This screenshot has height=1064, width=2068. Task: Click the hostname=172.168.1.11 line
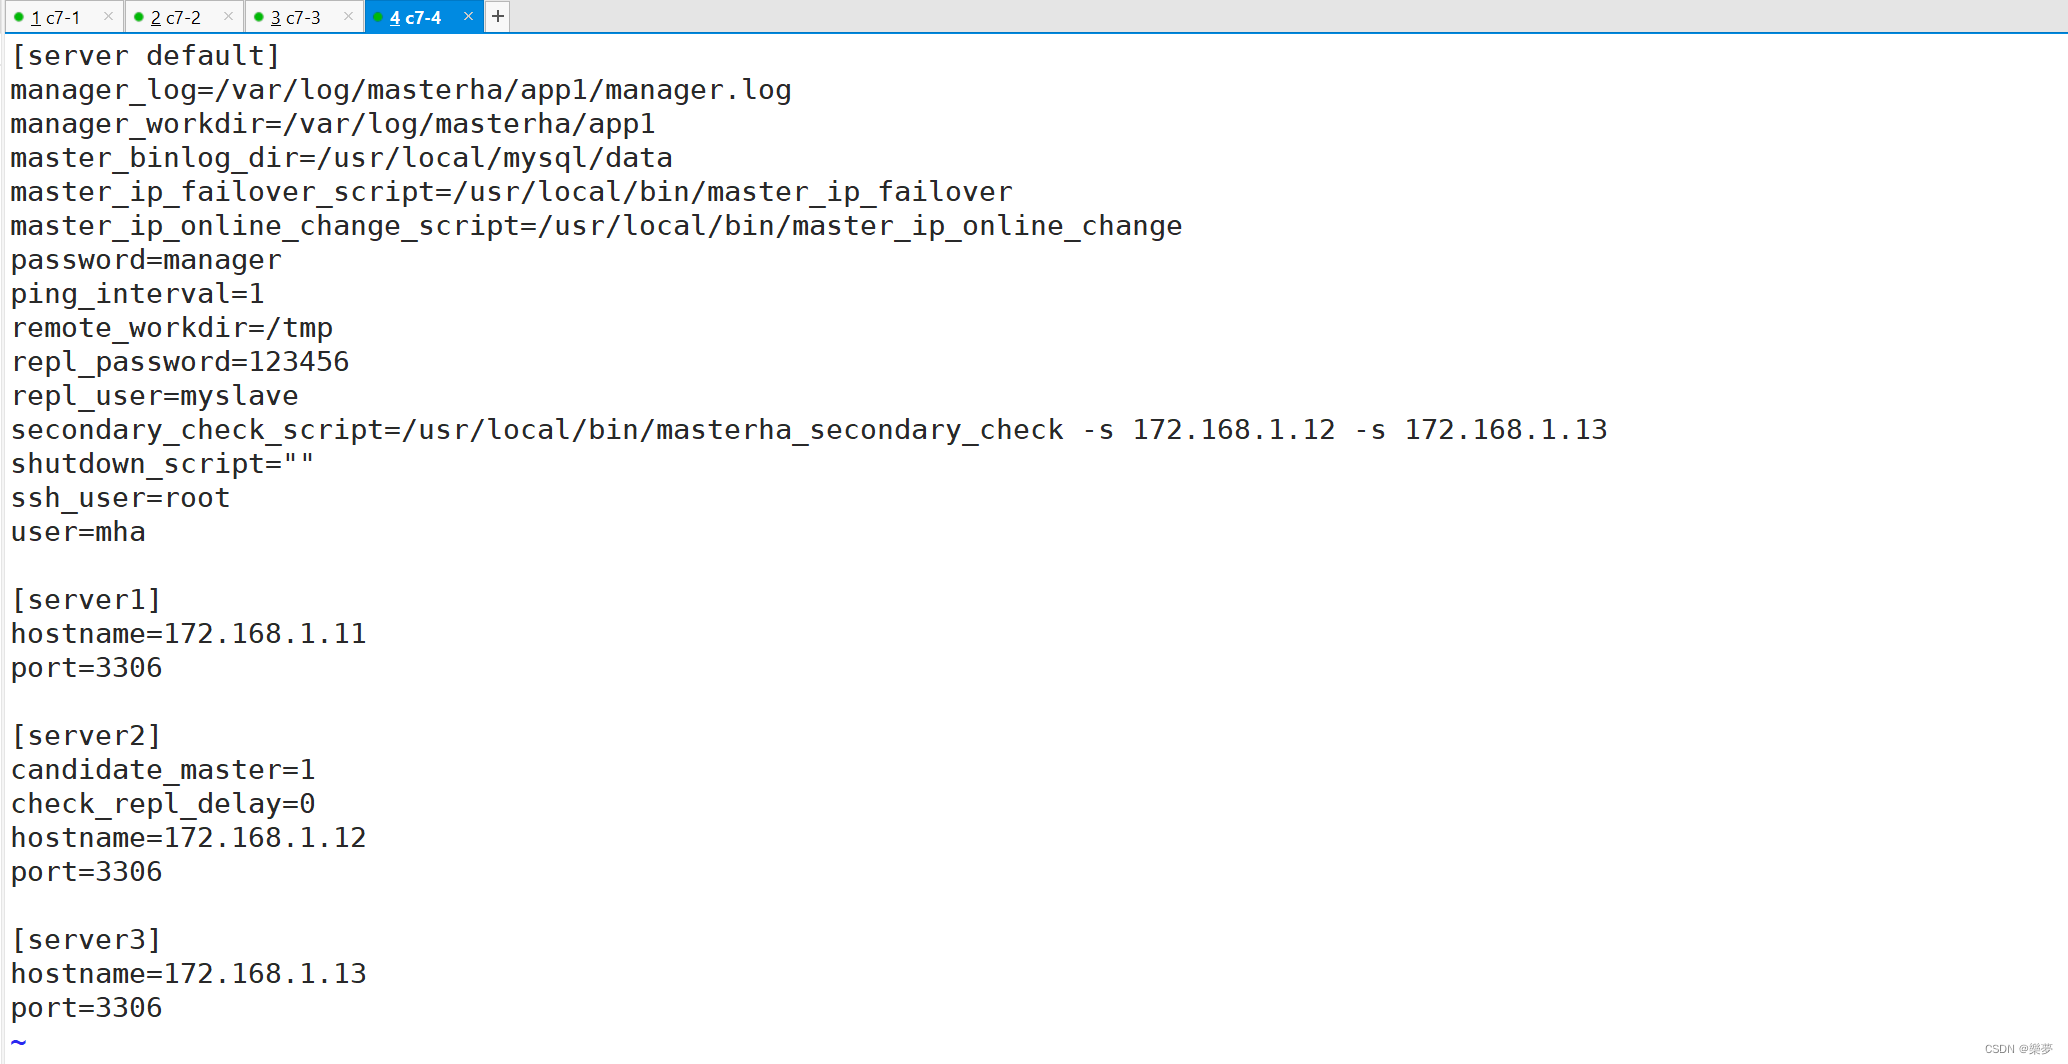click(188, 633)
